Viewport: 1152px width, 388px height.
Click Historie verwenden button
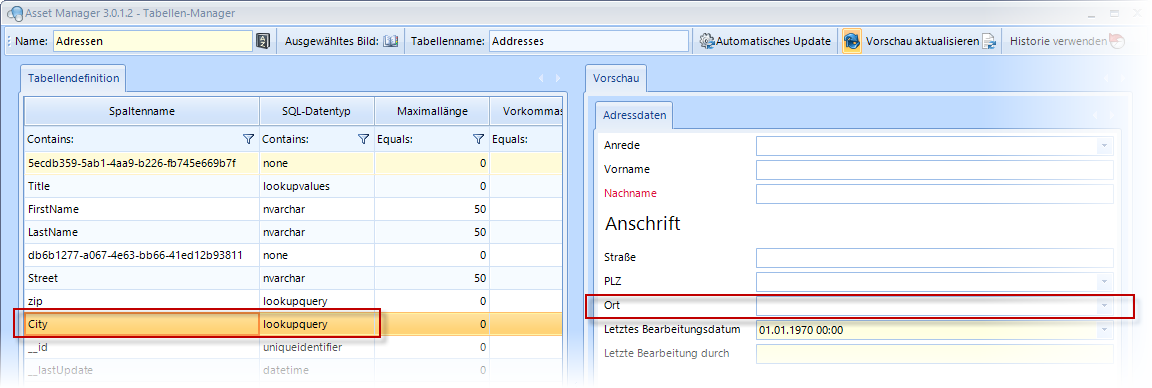coord(1067,41)
